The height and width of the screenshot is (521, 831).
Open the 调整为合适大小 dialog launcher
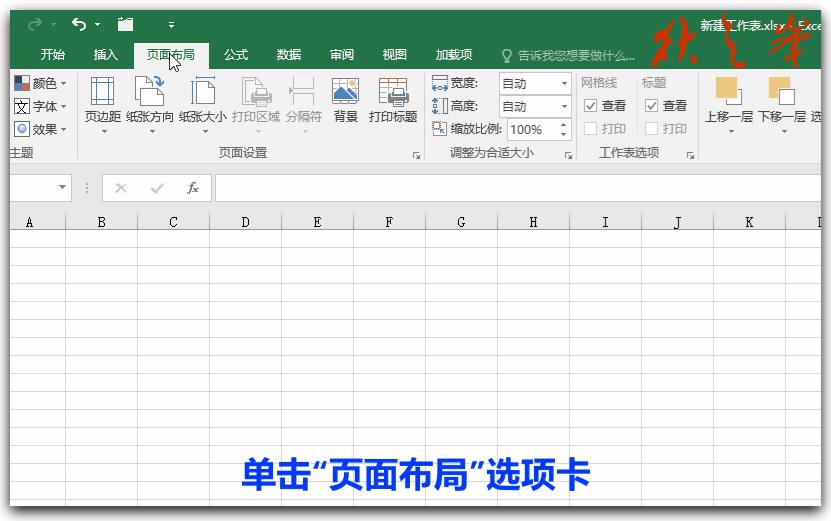(568, 155)
